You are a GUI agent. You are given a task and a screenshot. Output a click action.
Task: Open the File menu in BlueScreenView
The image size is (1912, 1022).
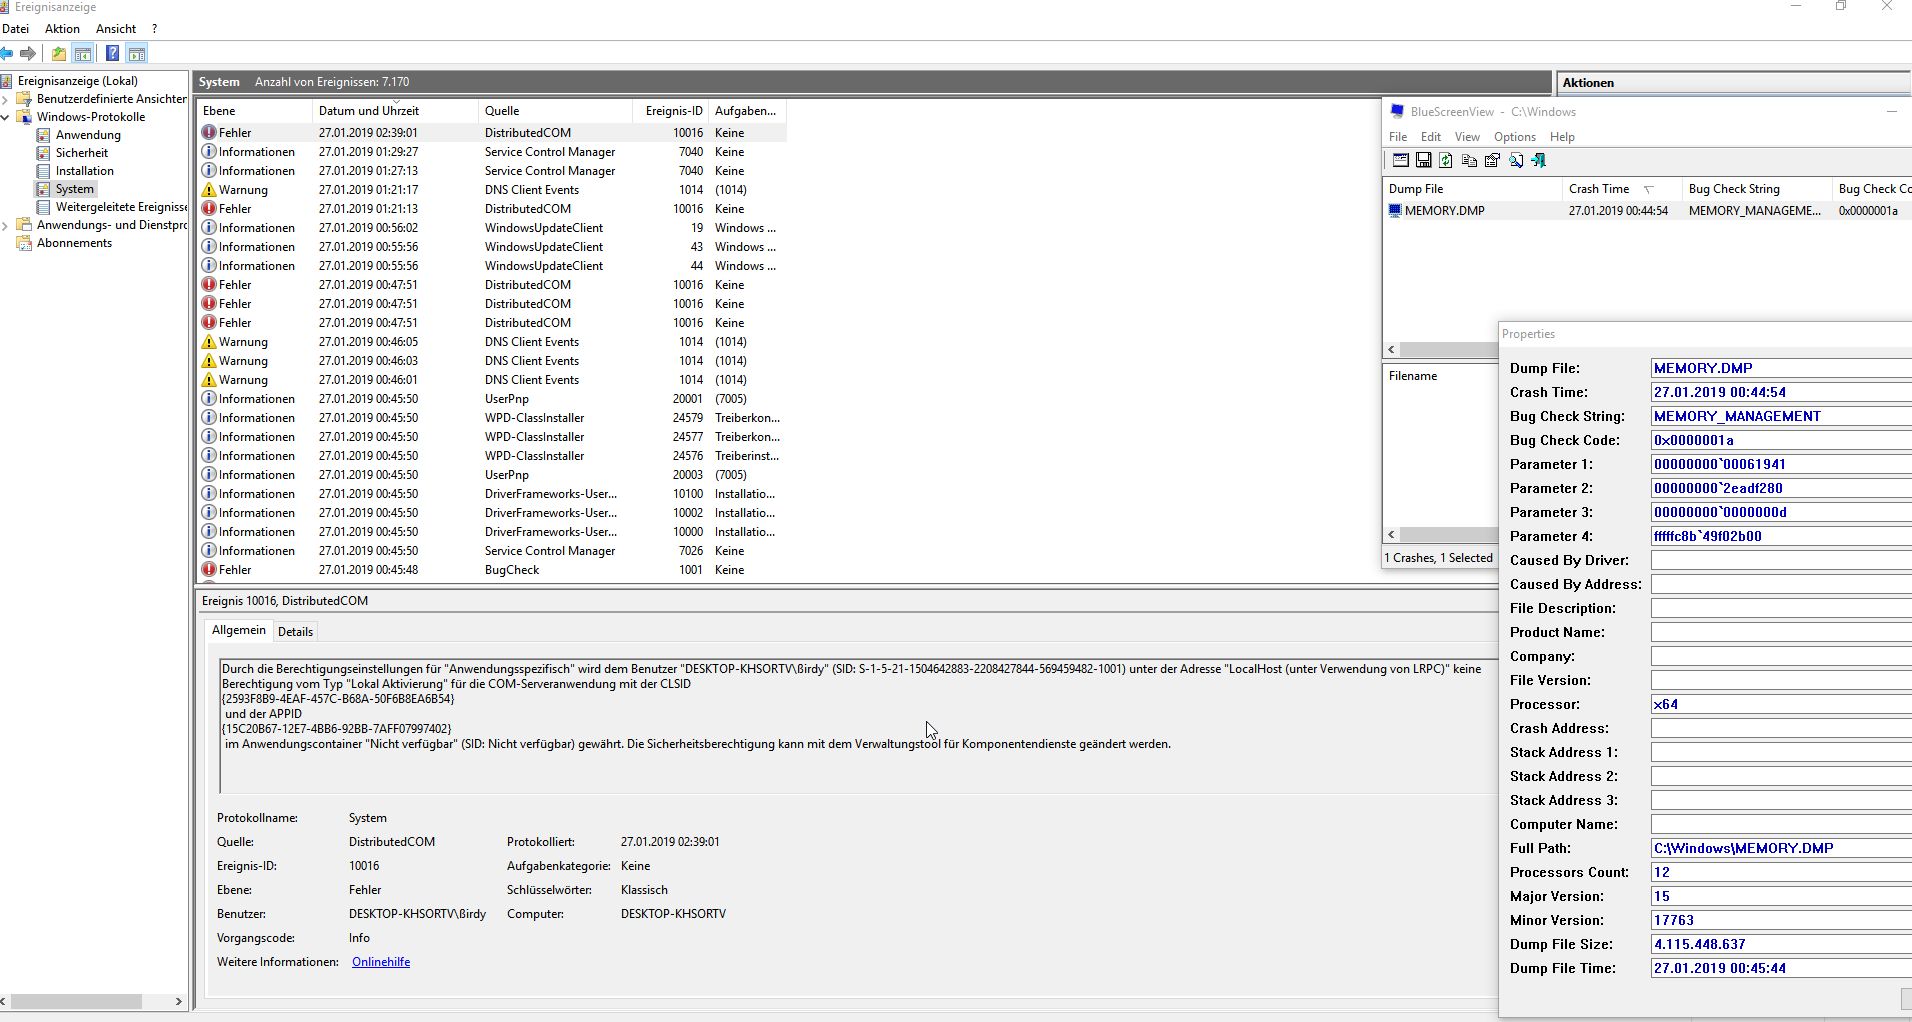point(1398,137)
